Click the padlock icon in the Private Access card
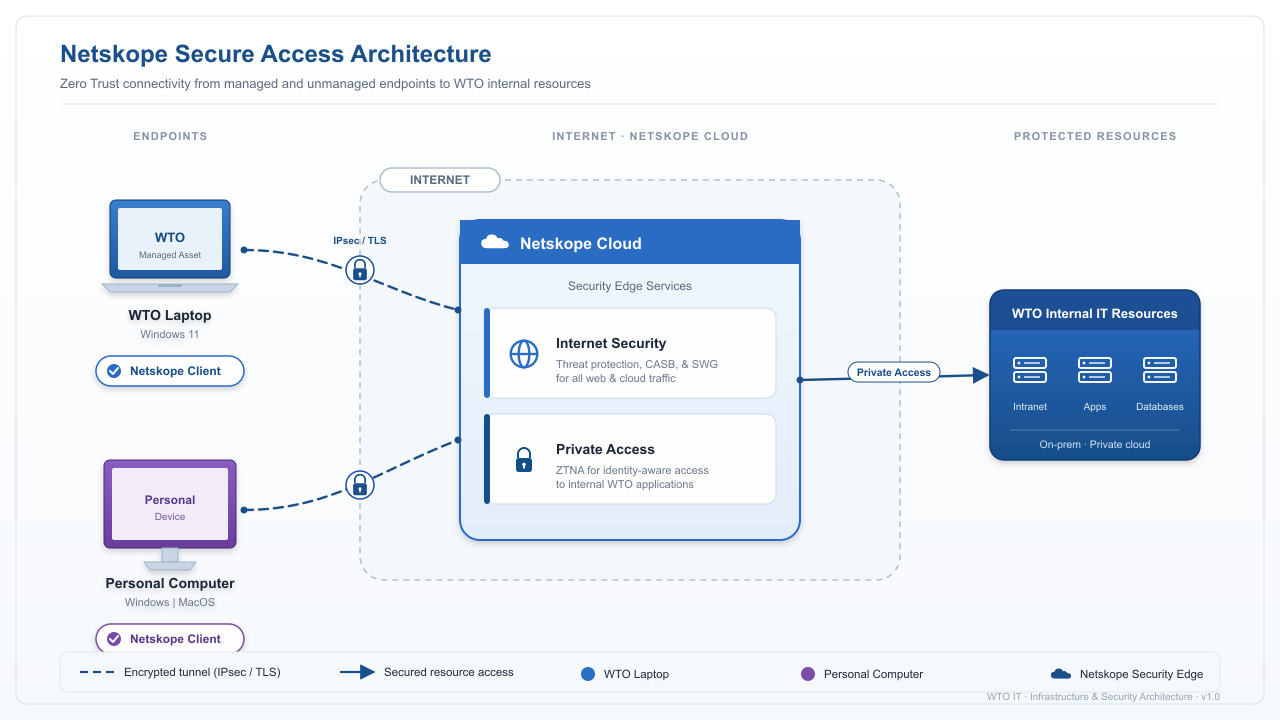The height and width of the screenshot is (720, 1280). [524, 460]
